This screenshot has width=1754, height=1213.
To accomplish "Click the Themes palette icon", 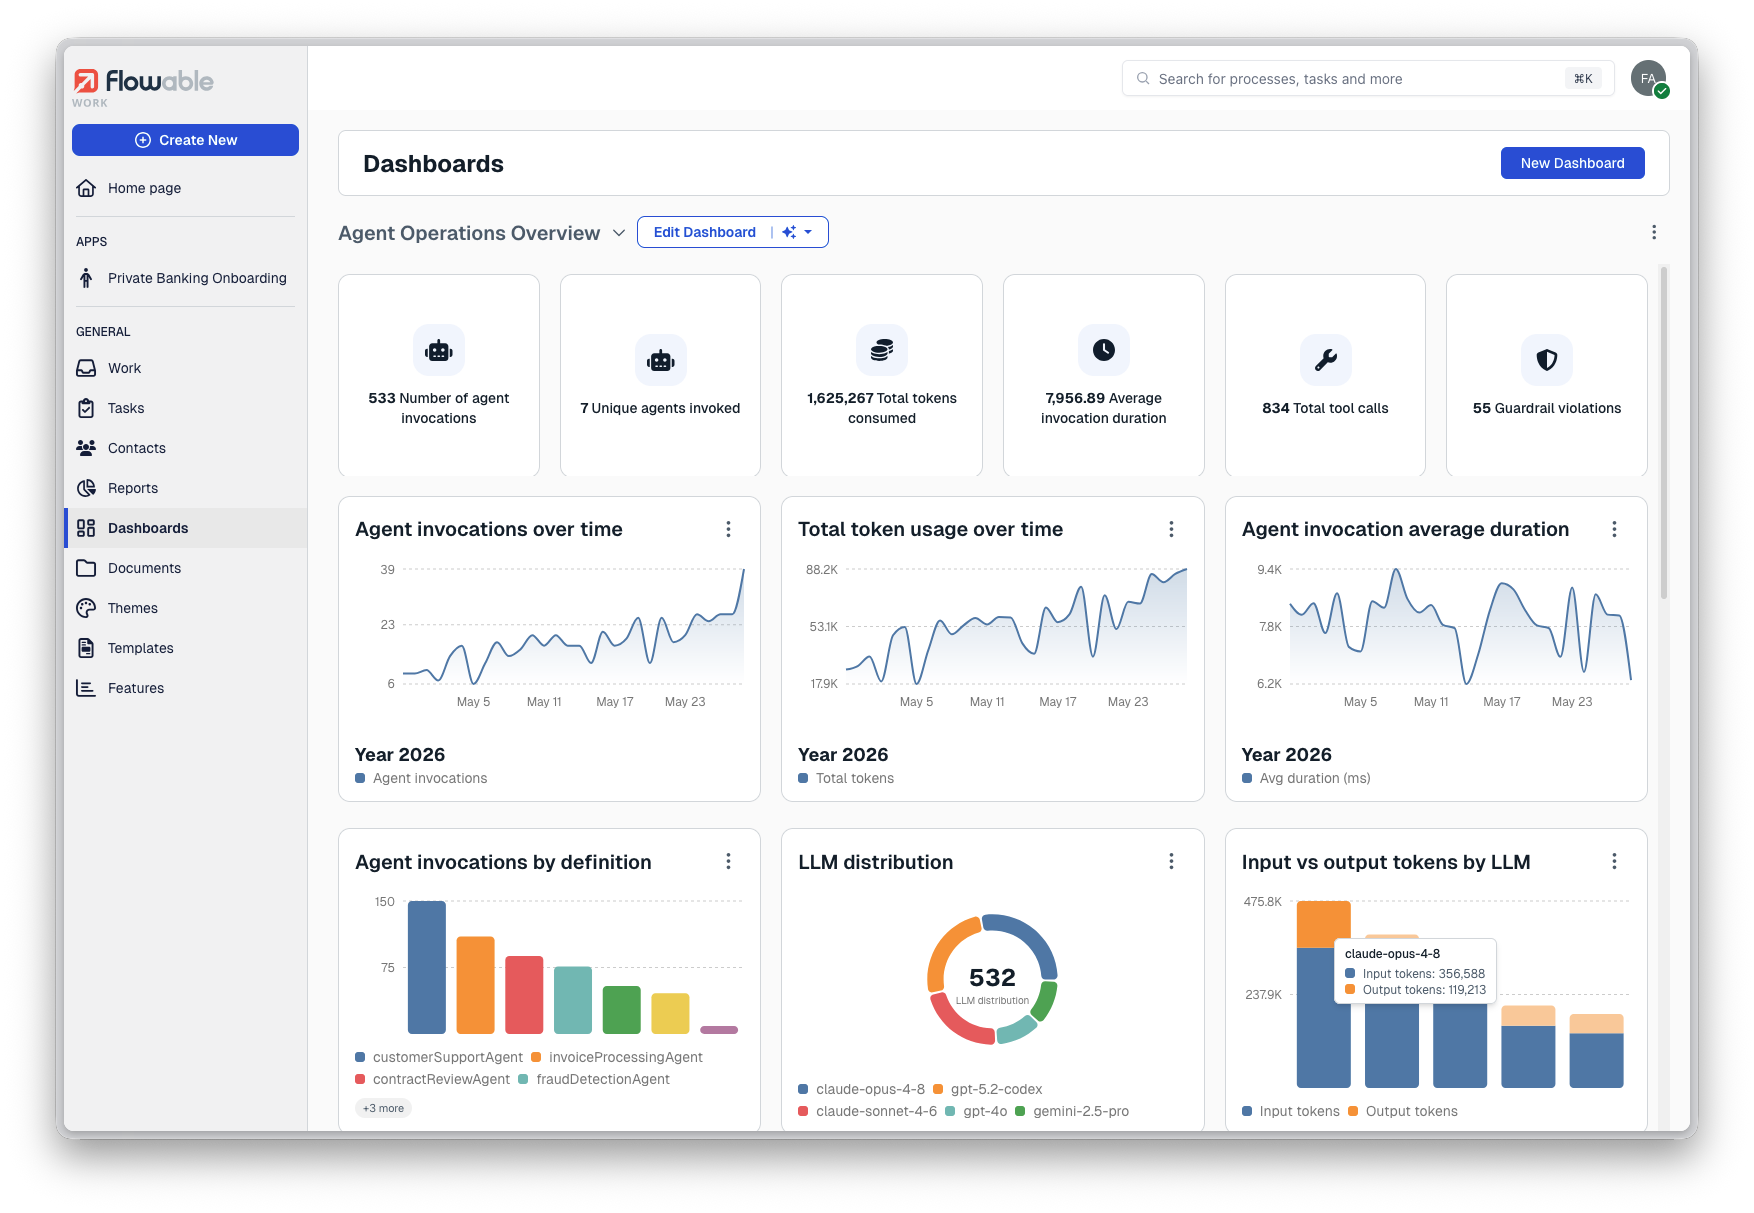I will (x=86, y=608).
